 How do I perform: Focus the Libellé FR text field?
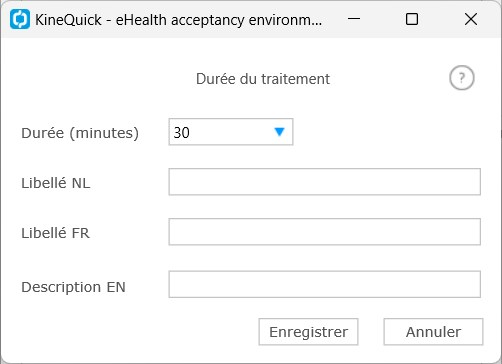pos(324,232)
